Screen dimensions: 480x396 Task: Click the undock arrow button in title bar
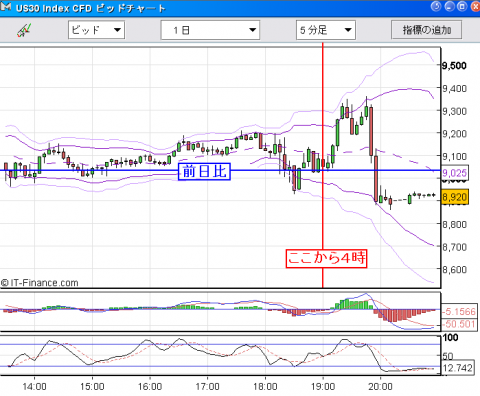pos(436,6)
